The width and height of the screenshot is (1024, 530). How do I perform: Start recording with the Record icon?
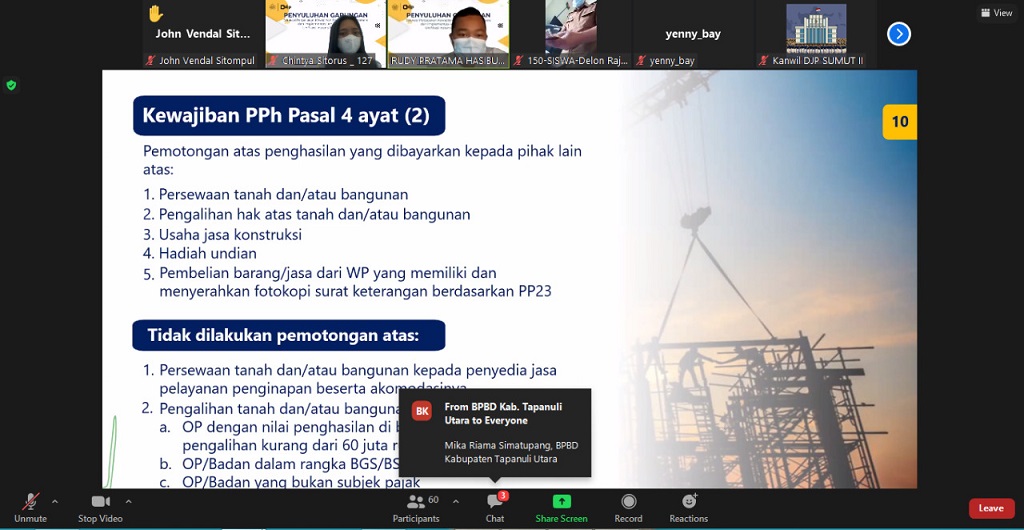[628, 507]
